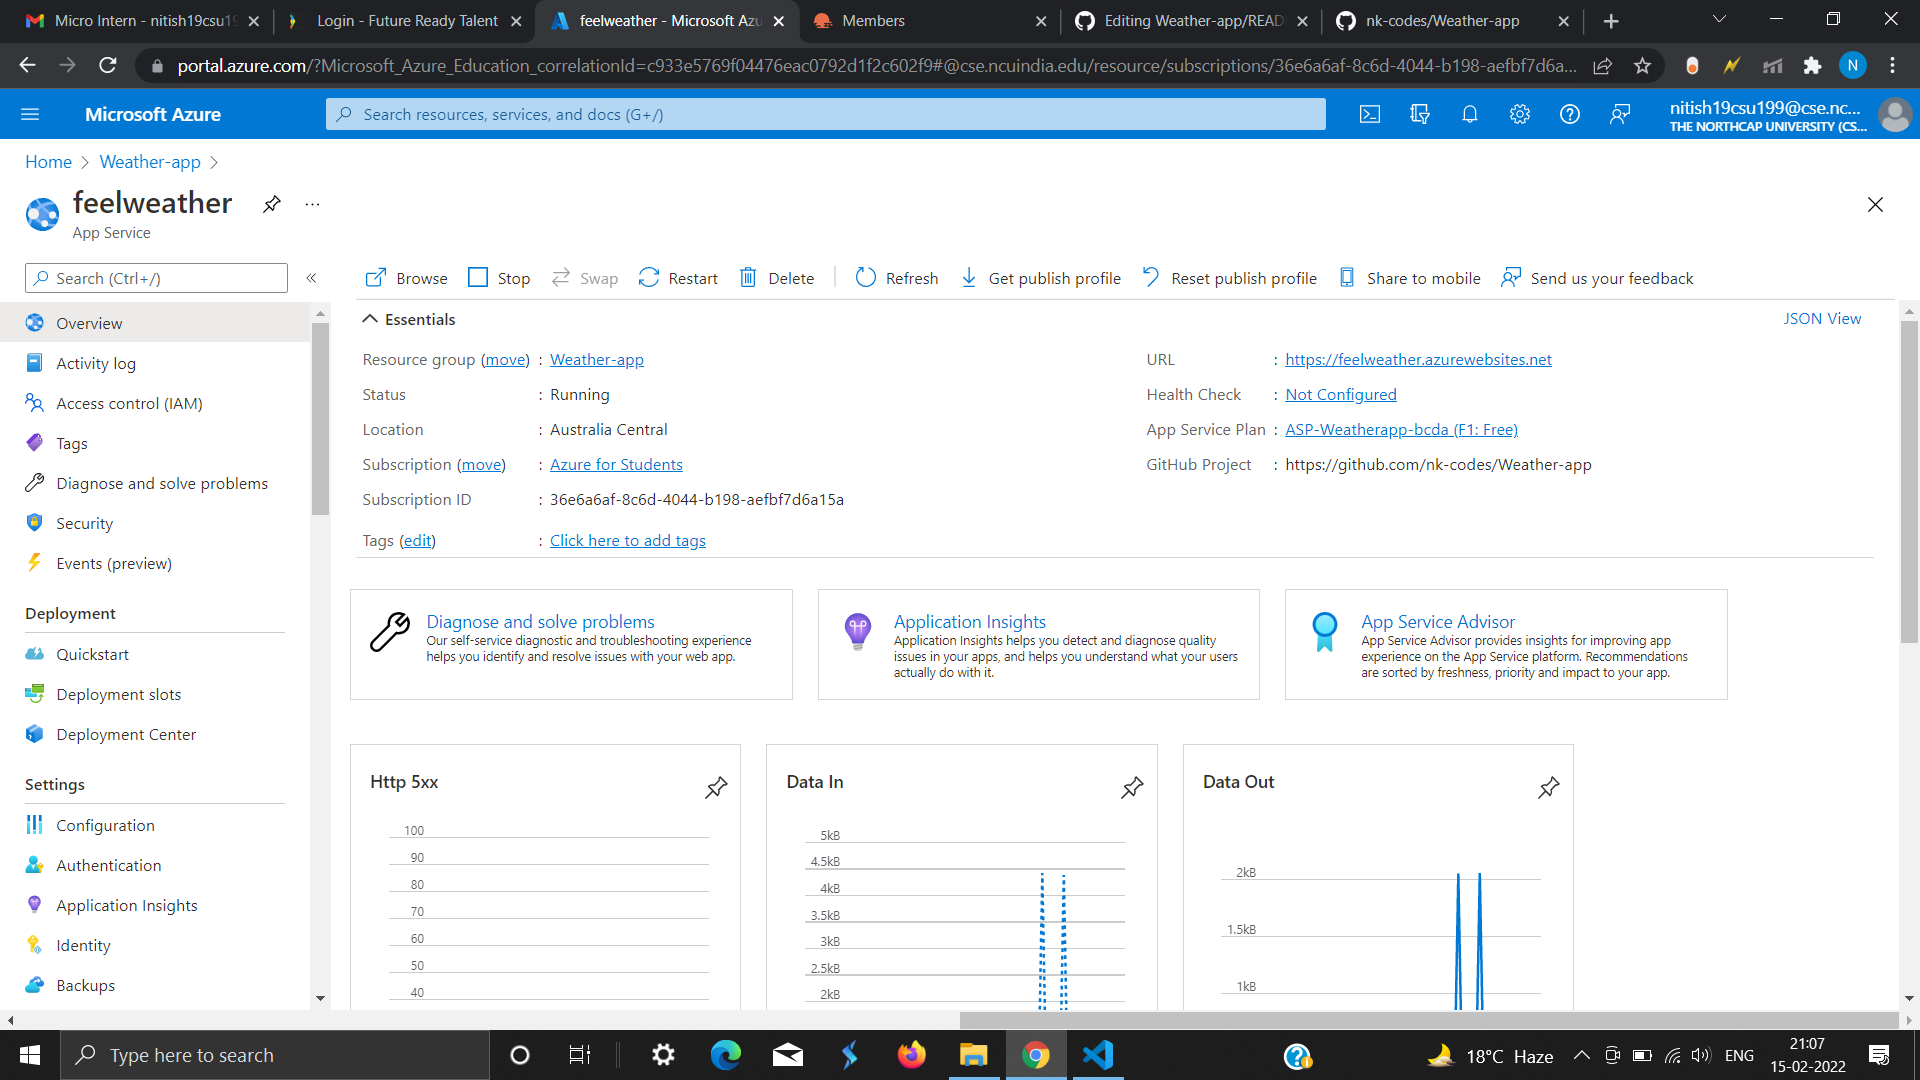Pin feelweather to dashboard
Viewport: 1920px width, 1080px height.
point(272,204)
